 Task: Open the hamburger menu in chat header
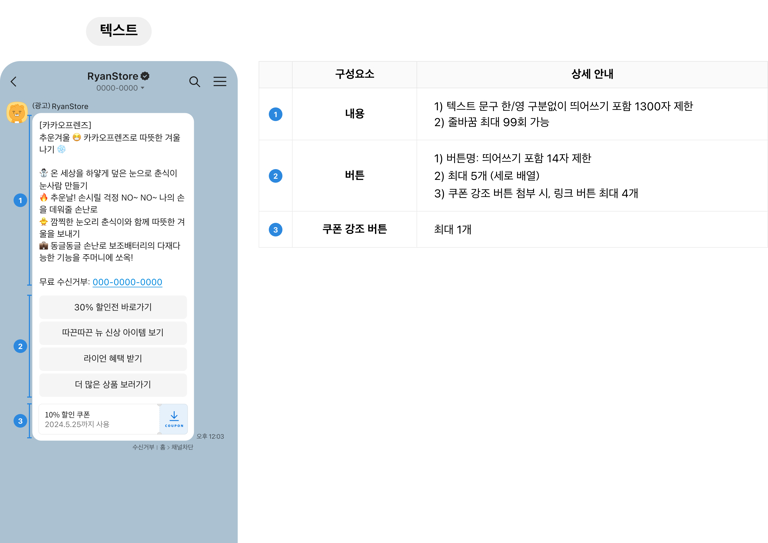(220, 82)
